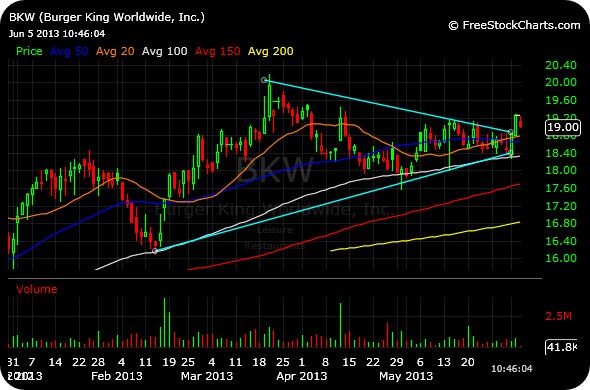Image resolution: width=590 pixels, height=390 pixels.
Task: Select lower trendline anchor at triangle apex
Action: point(510,153)
